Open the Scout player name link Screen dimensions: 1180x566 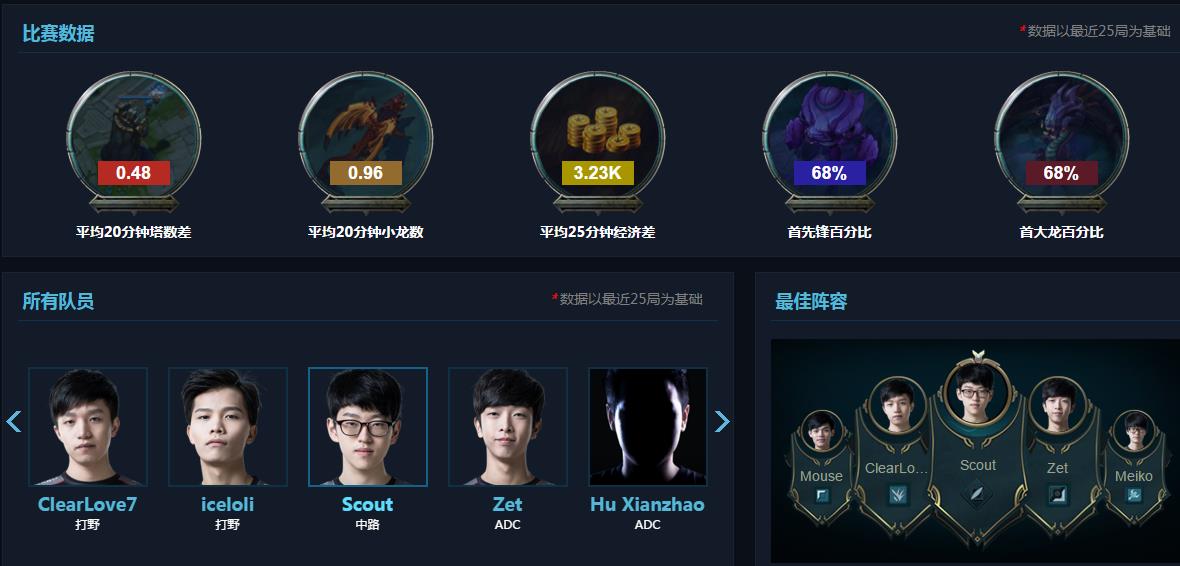click(x=367, y=504)
